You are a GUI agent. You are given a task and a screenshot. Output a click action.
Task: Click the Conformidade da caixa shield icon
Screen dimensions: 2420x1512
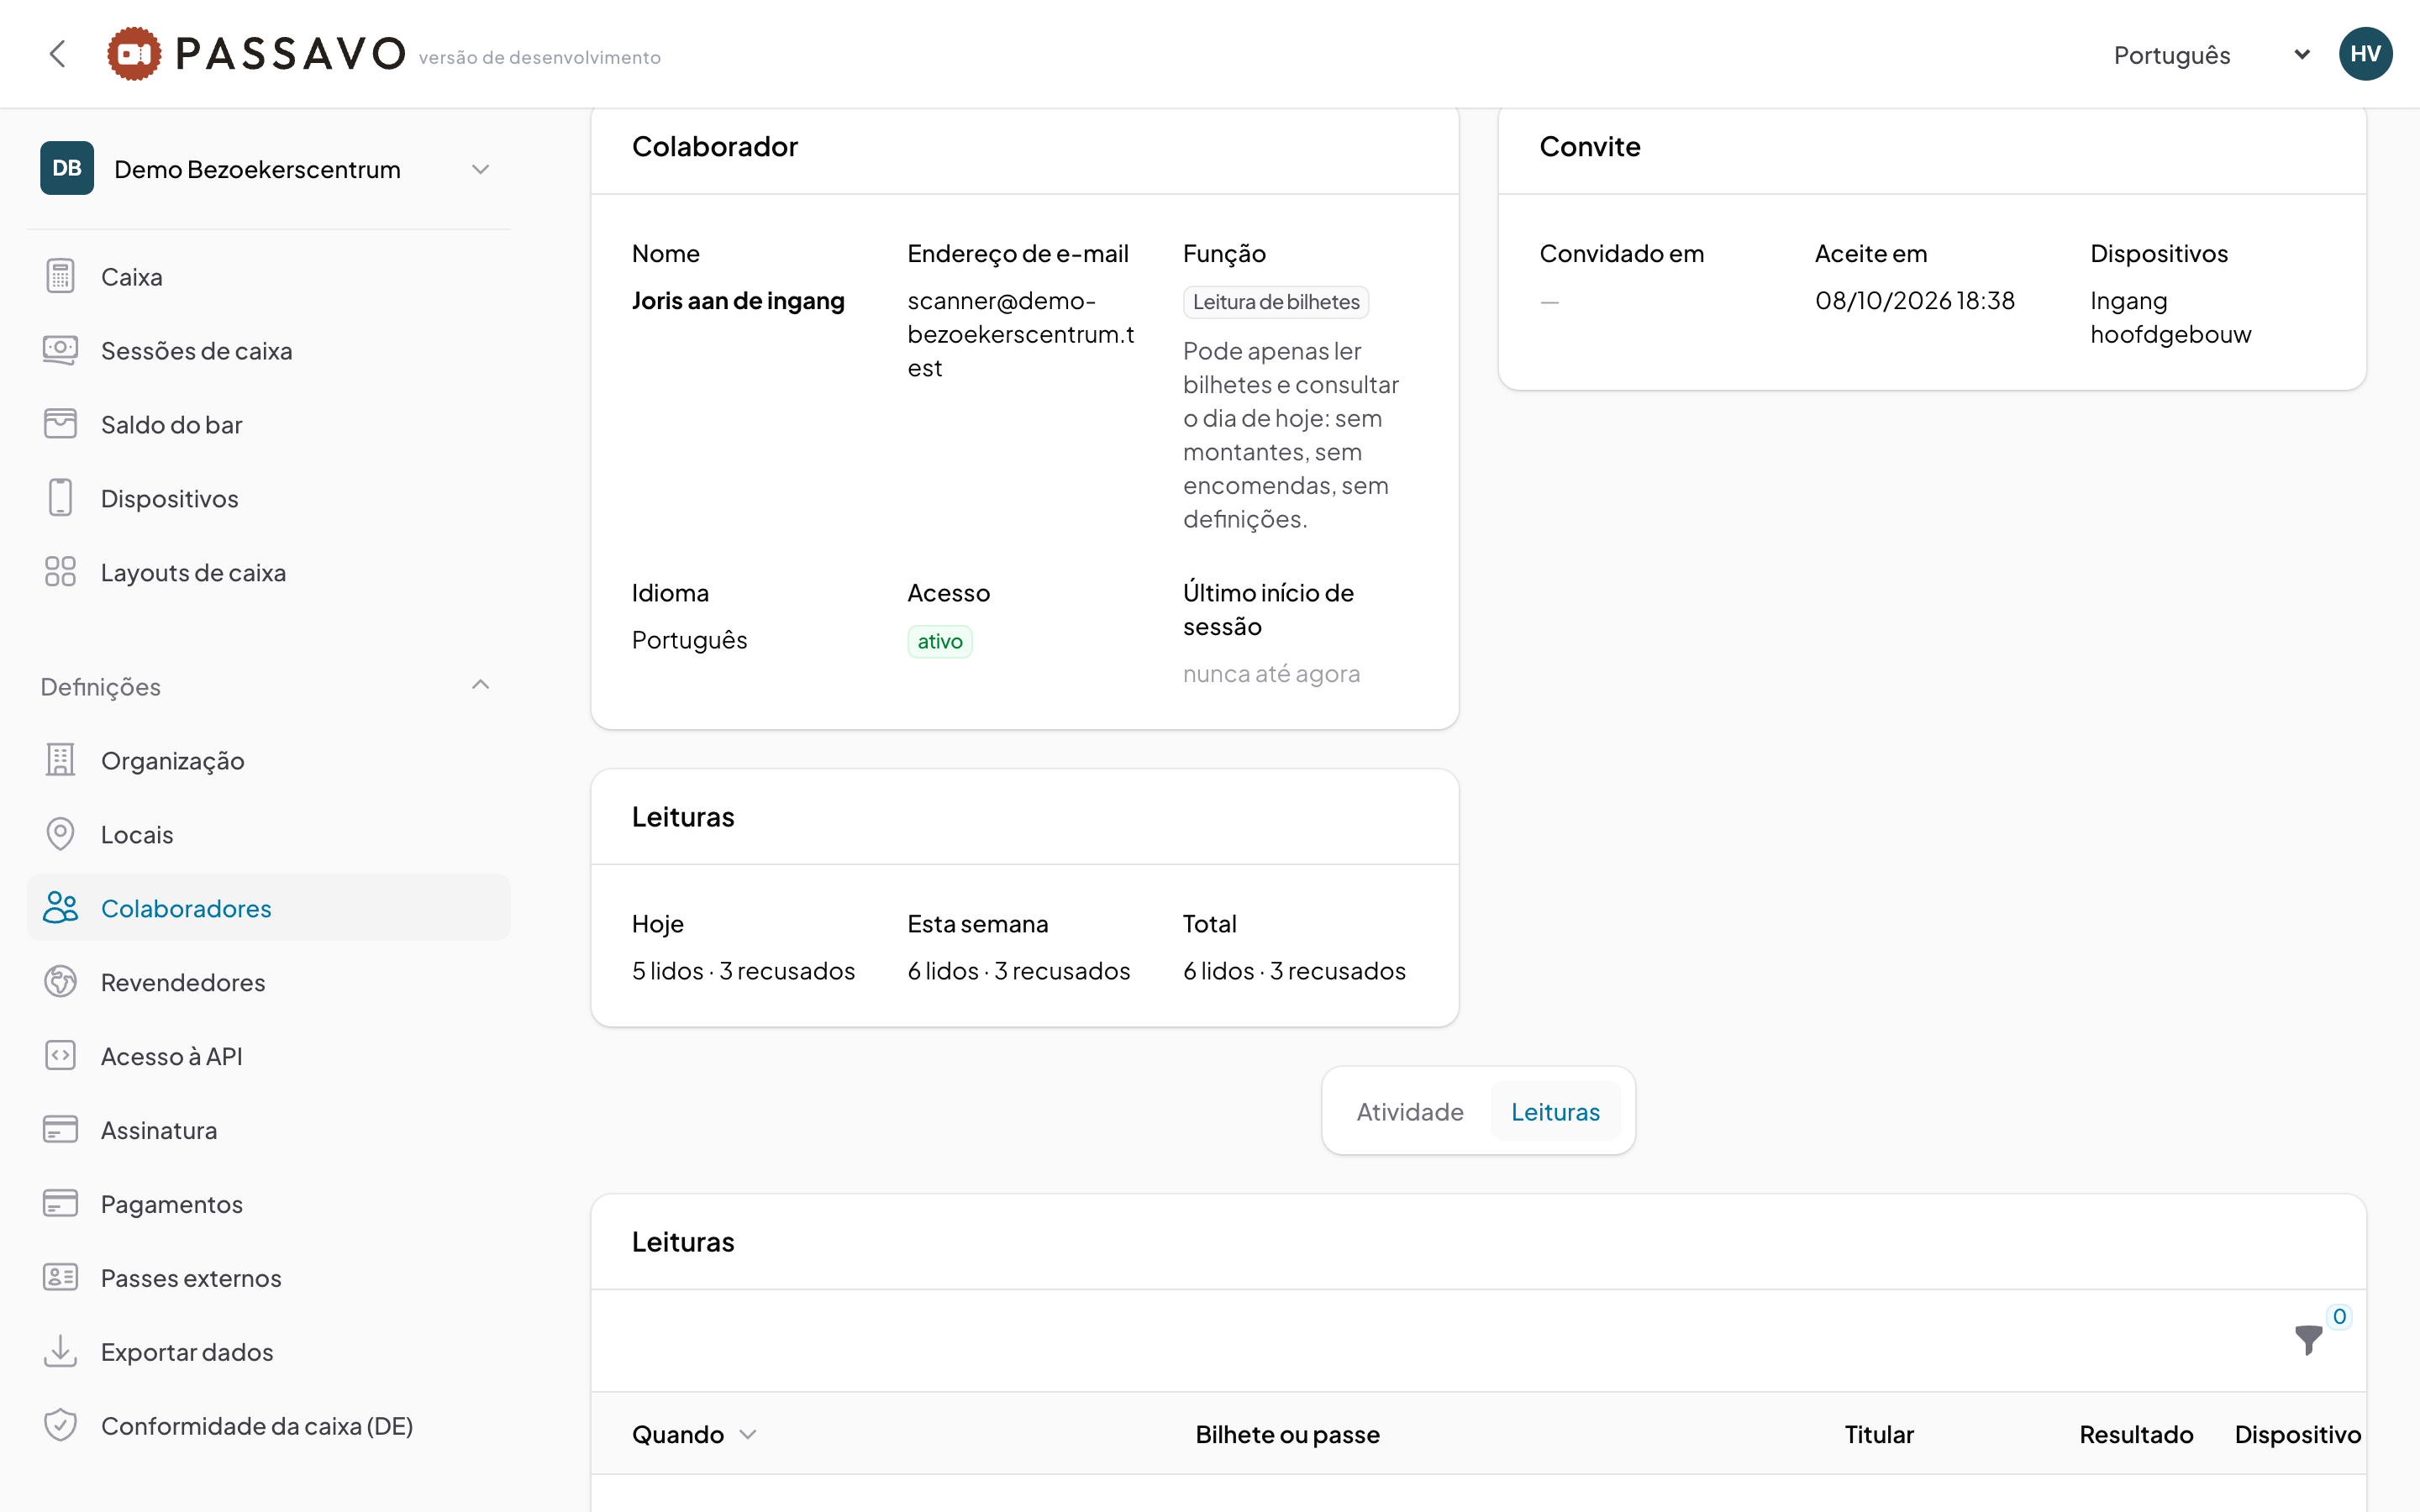60,1426
